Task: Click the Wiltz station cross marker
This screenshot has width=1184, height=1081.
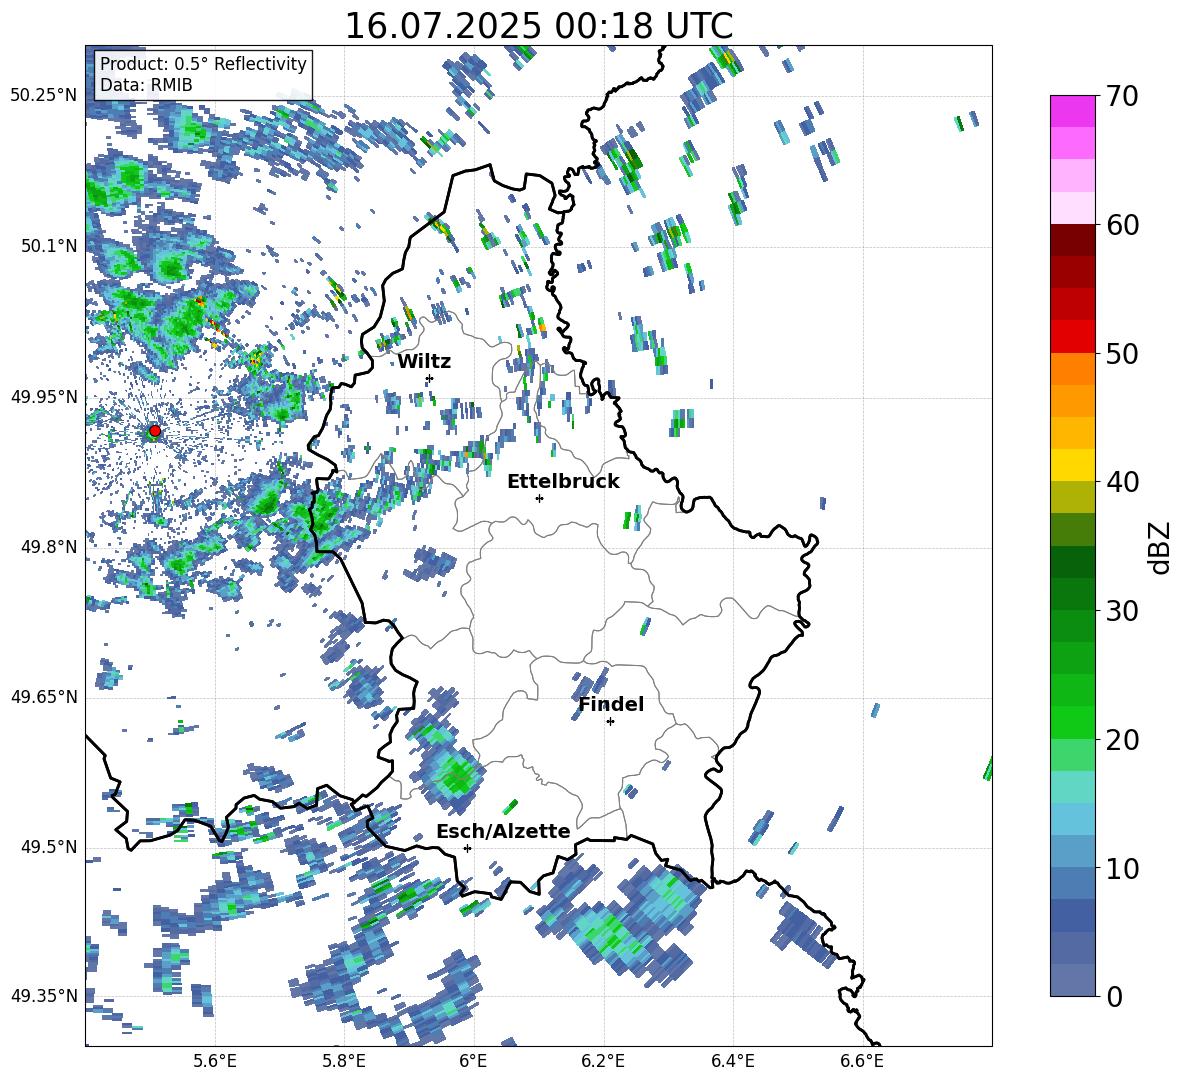Action: pos(430,378)
